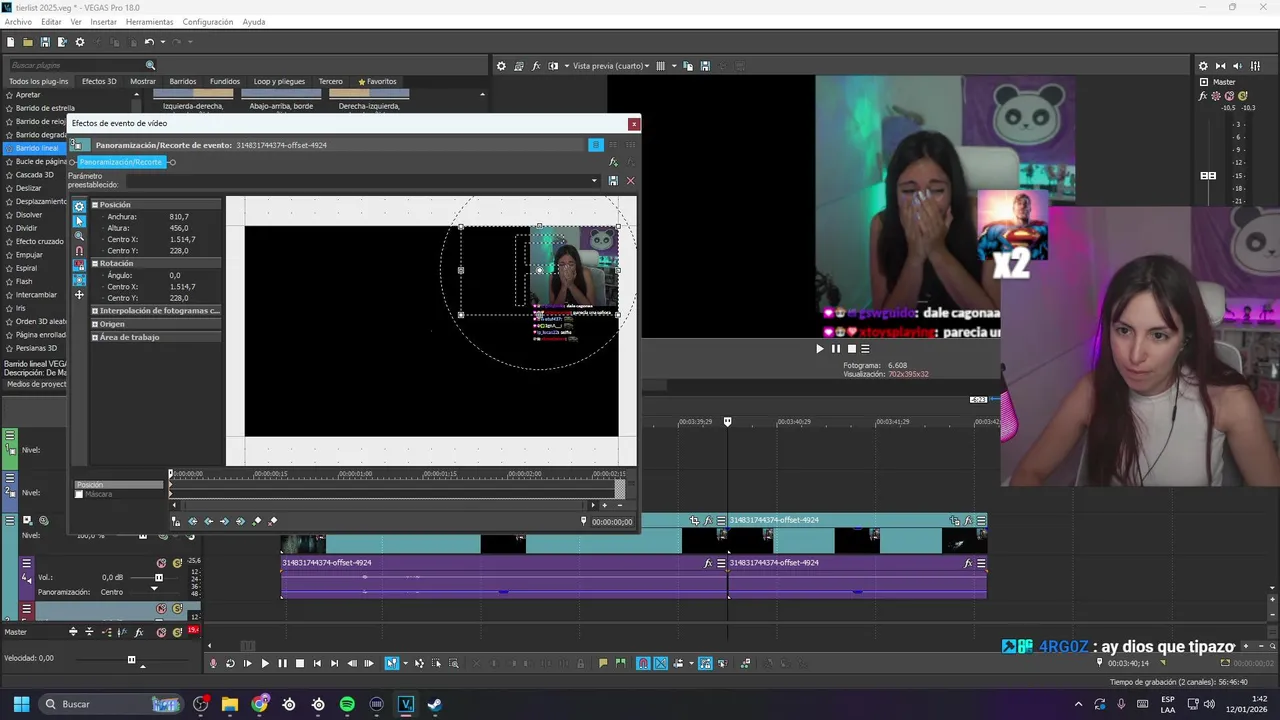Open edit tool dropdown arrow in transport bar
This screenshot has height=720, width=1280.
[x=404, y=663]
